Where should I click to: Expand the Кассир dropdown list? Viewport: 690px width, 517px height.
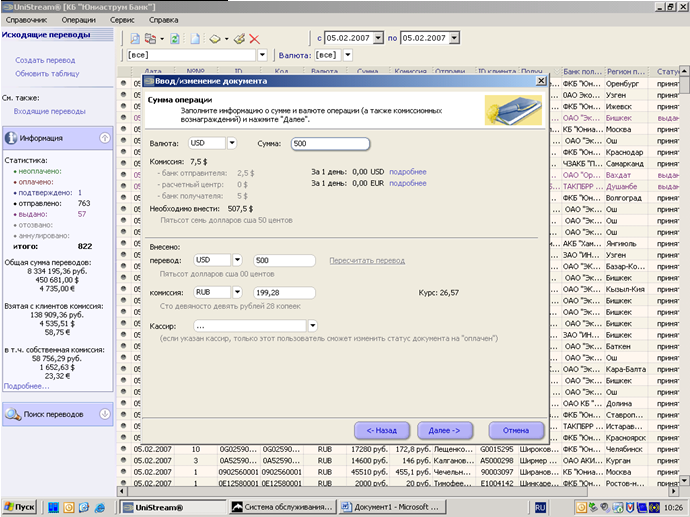pos(312,326)
